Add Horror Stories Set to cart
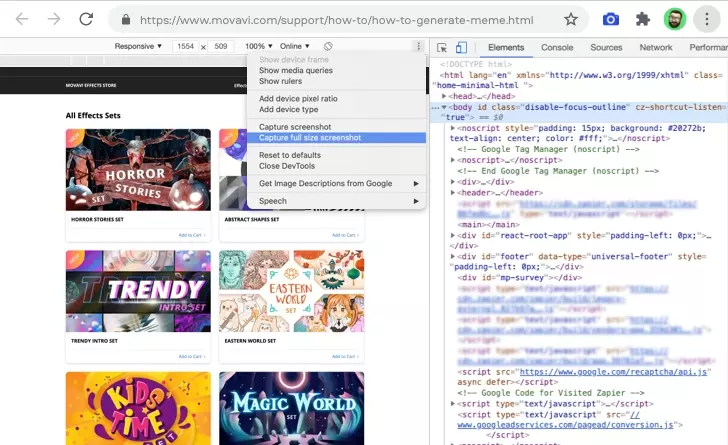The width and height of the screenshot is (728, 445). tap(192, 235)
